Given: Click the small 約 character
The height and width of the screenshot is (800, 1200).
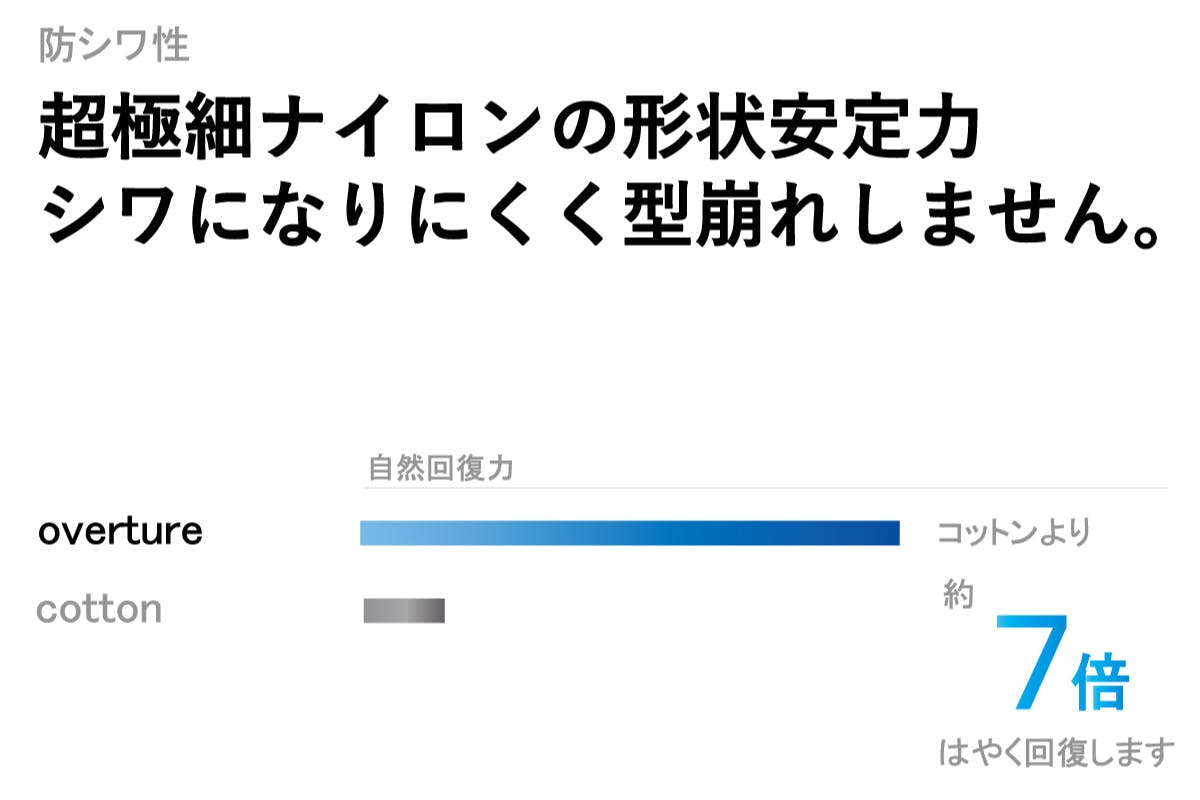Looking at the screenshot, I should pyautogui.click(x=958, y=594).
